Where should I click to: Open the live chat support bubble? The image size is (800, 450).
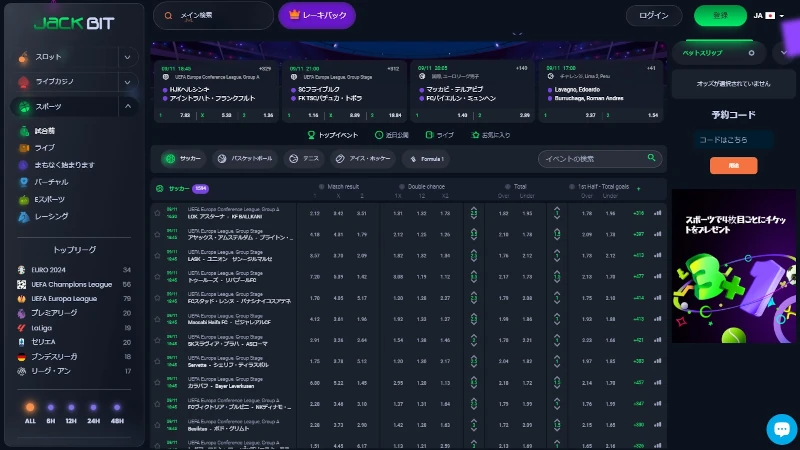pos(780,429)
